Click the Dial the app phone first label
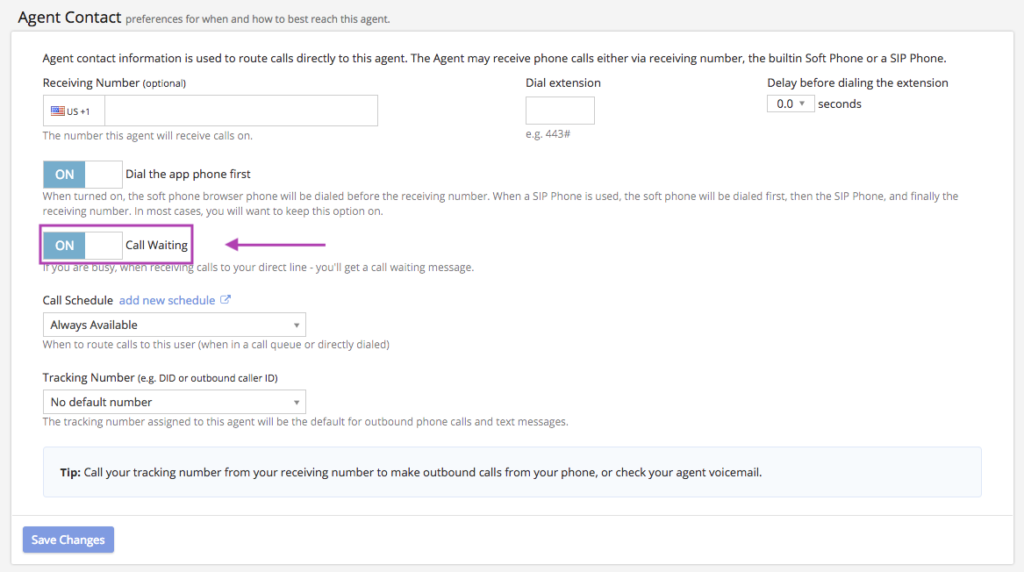Viewport: 1024px width, 572px height. click(x=187, y=174)
